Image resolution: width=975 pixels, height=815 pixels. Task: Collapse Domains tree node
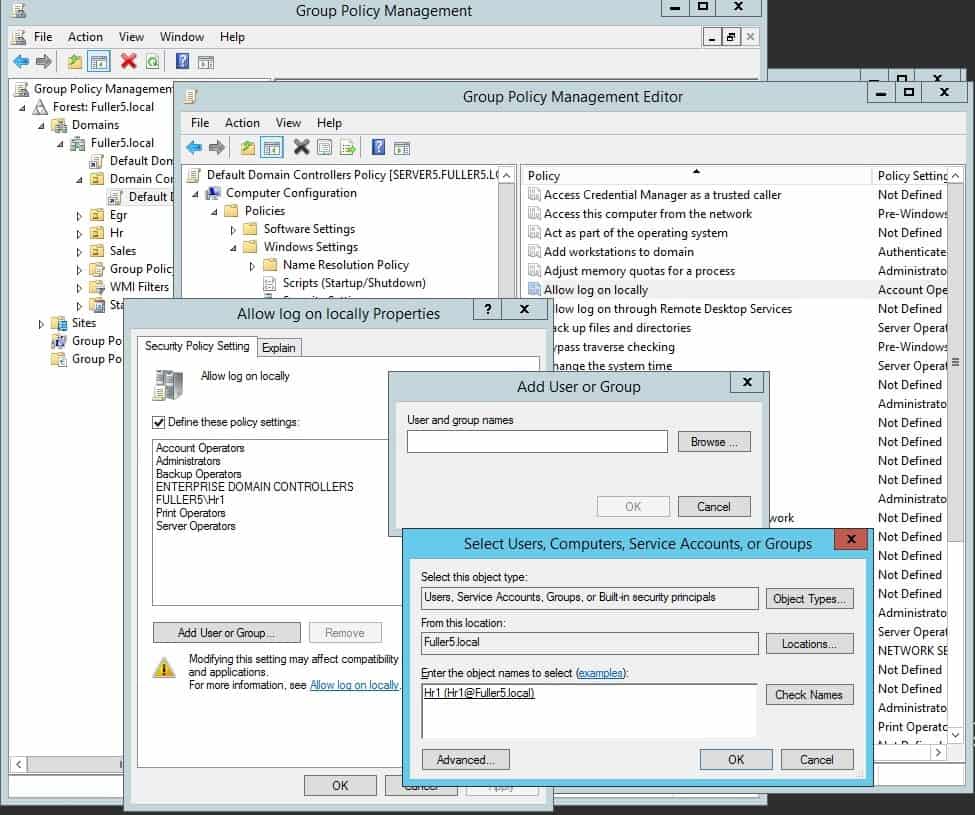41,126
